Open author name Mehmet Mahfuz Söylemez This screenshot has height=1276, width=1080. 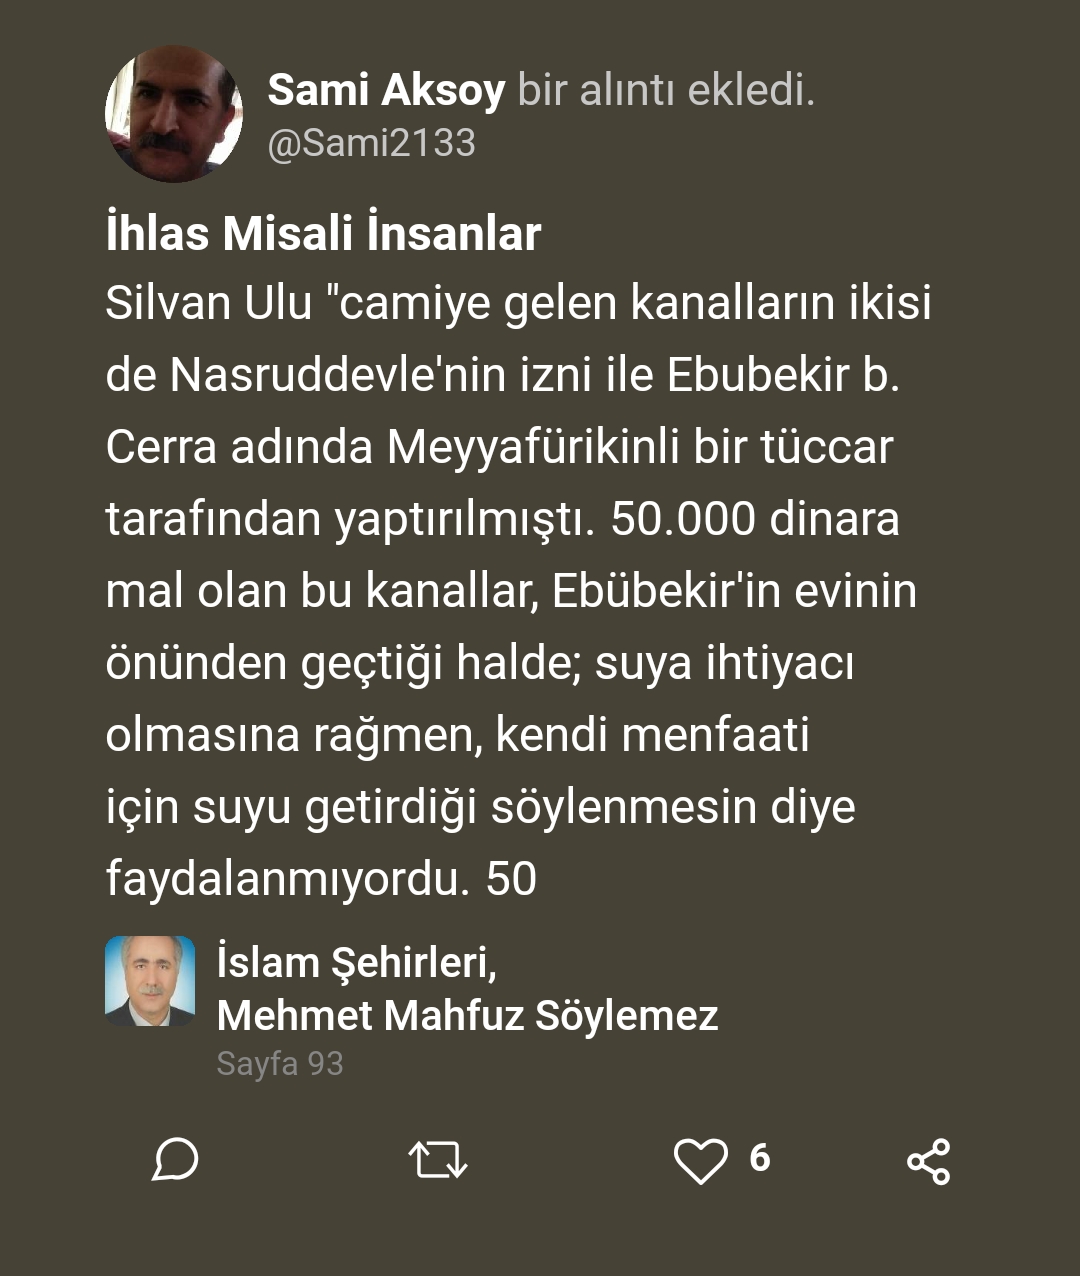pos(467,1015)
